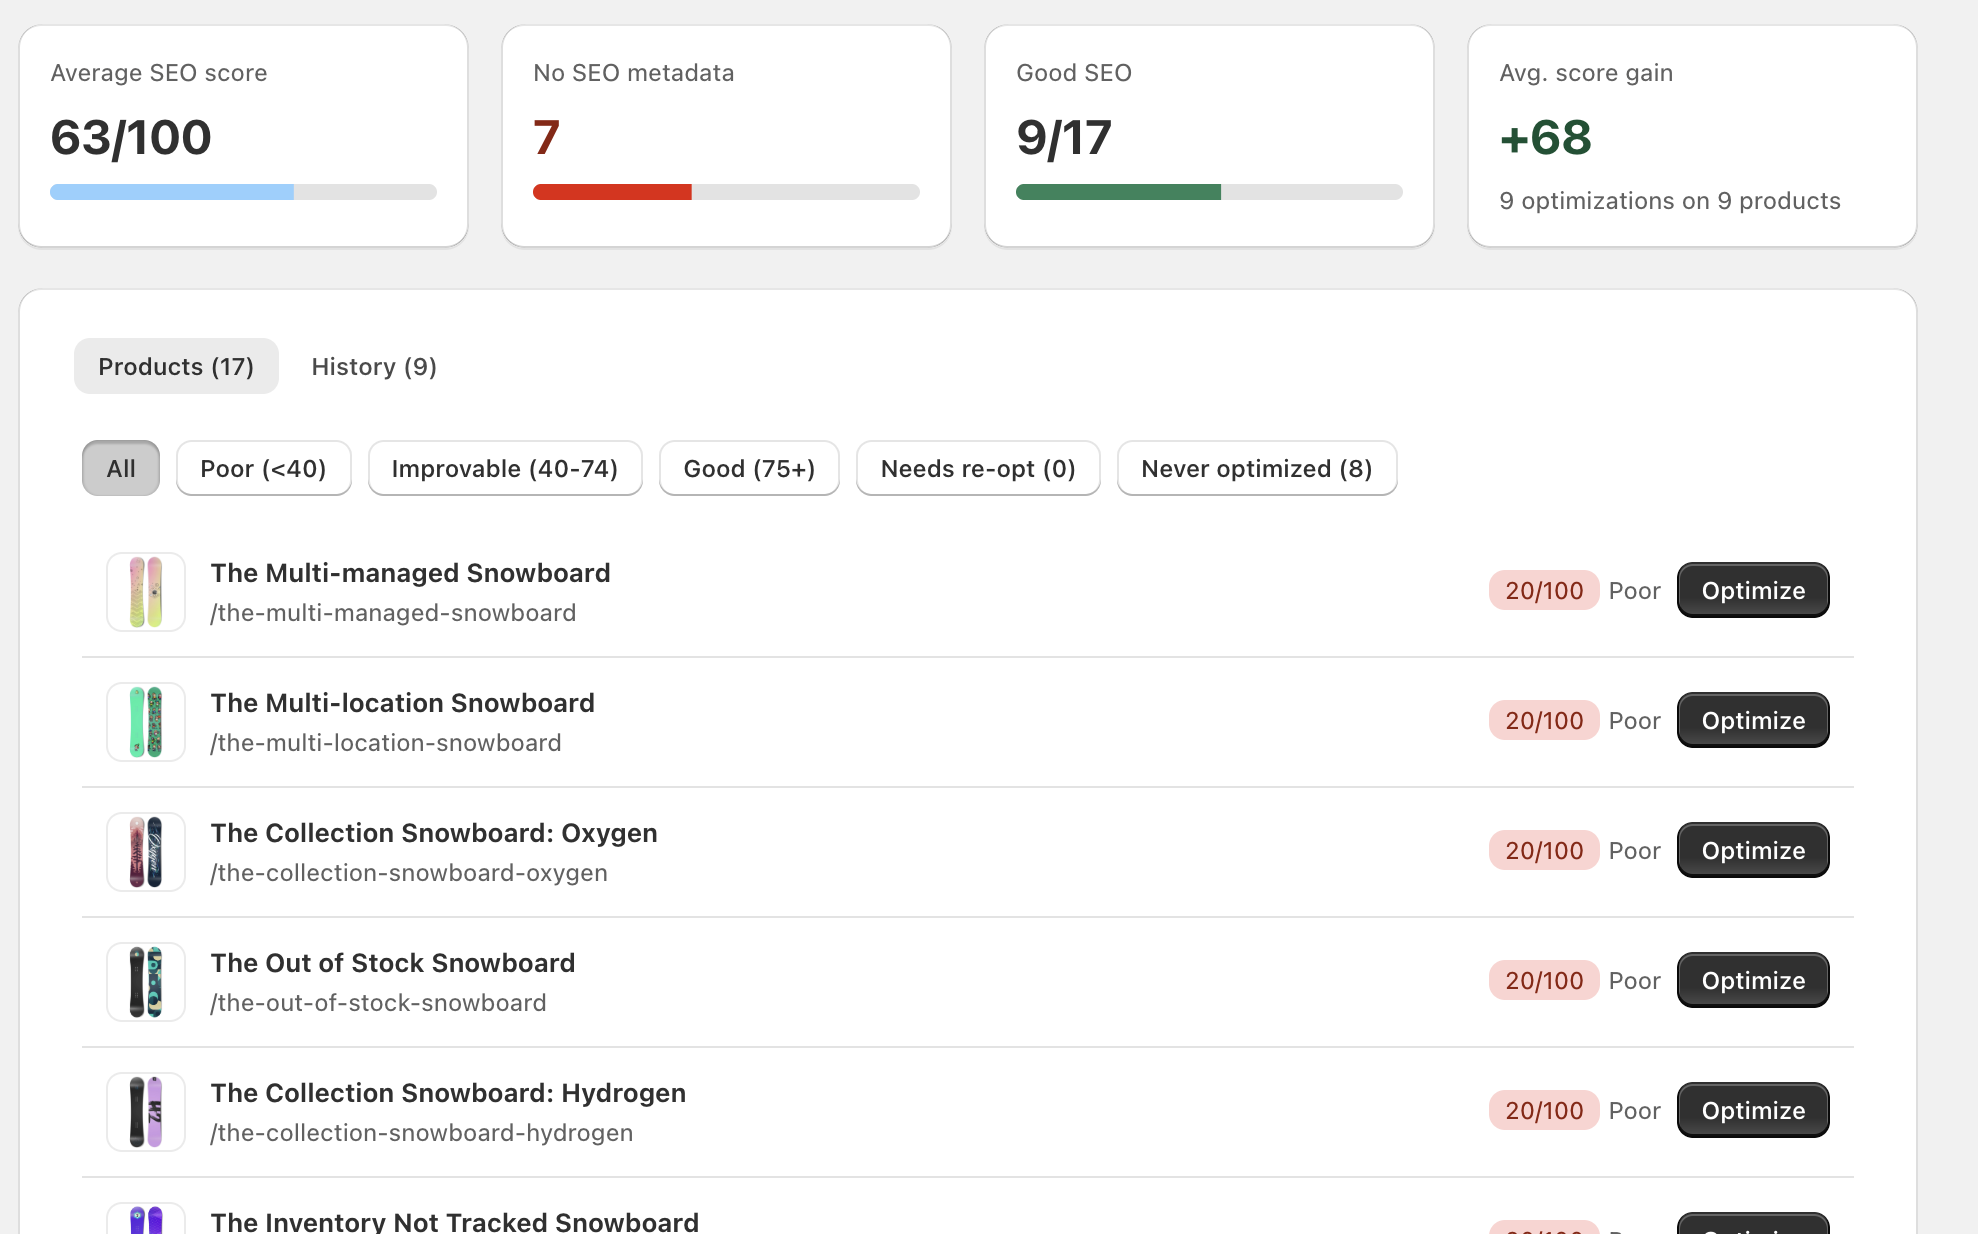Click the /the-multi-managed-snowboard URL path
The image size is (1978, 1234).
tap(393, 613)
